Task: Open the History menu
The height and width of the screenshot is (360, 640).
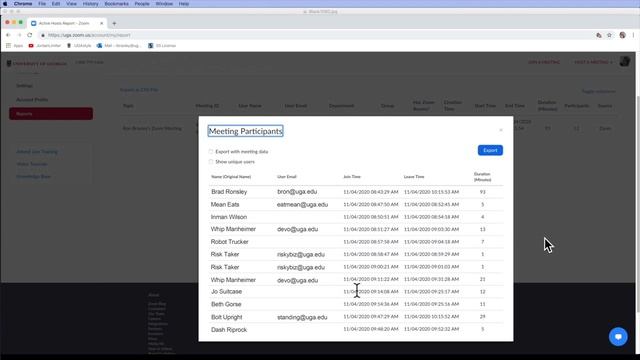Action: pos(91,4)
